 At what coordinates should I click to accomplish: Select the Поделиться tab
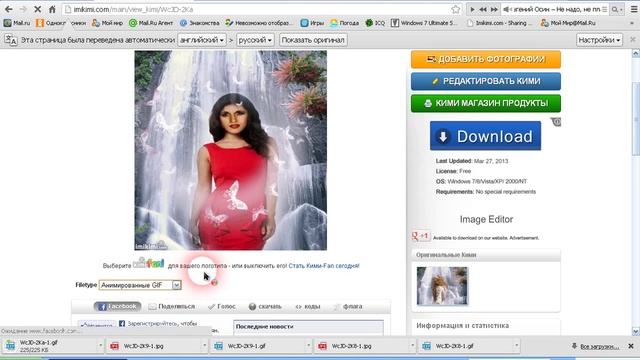(172, 307)
